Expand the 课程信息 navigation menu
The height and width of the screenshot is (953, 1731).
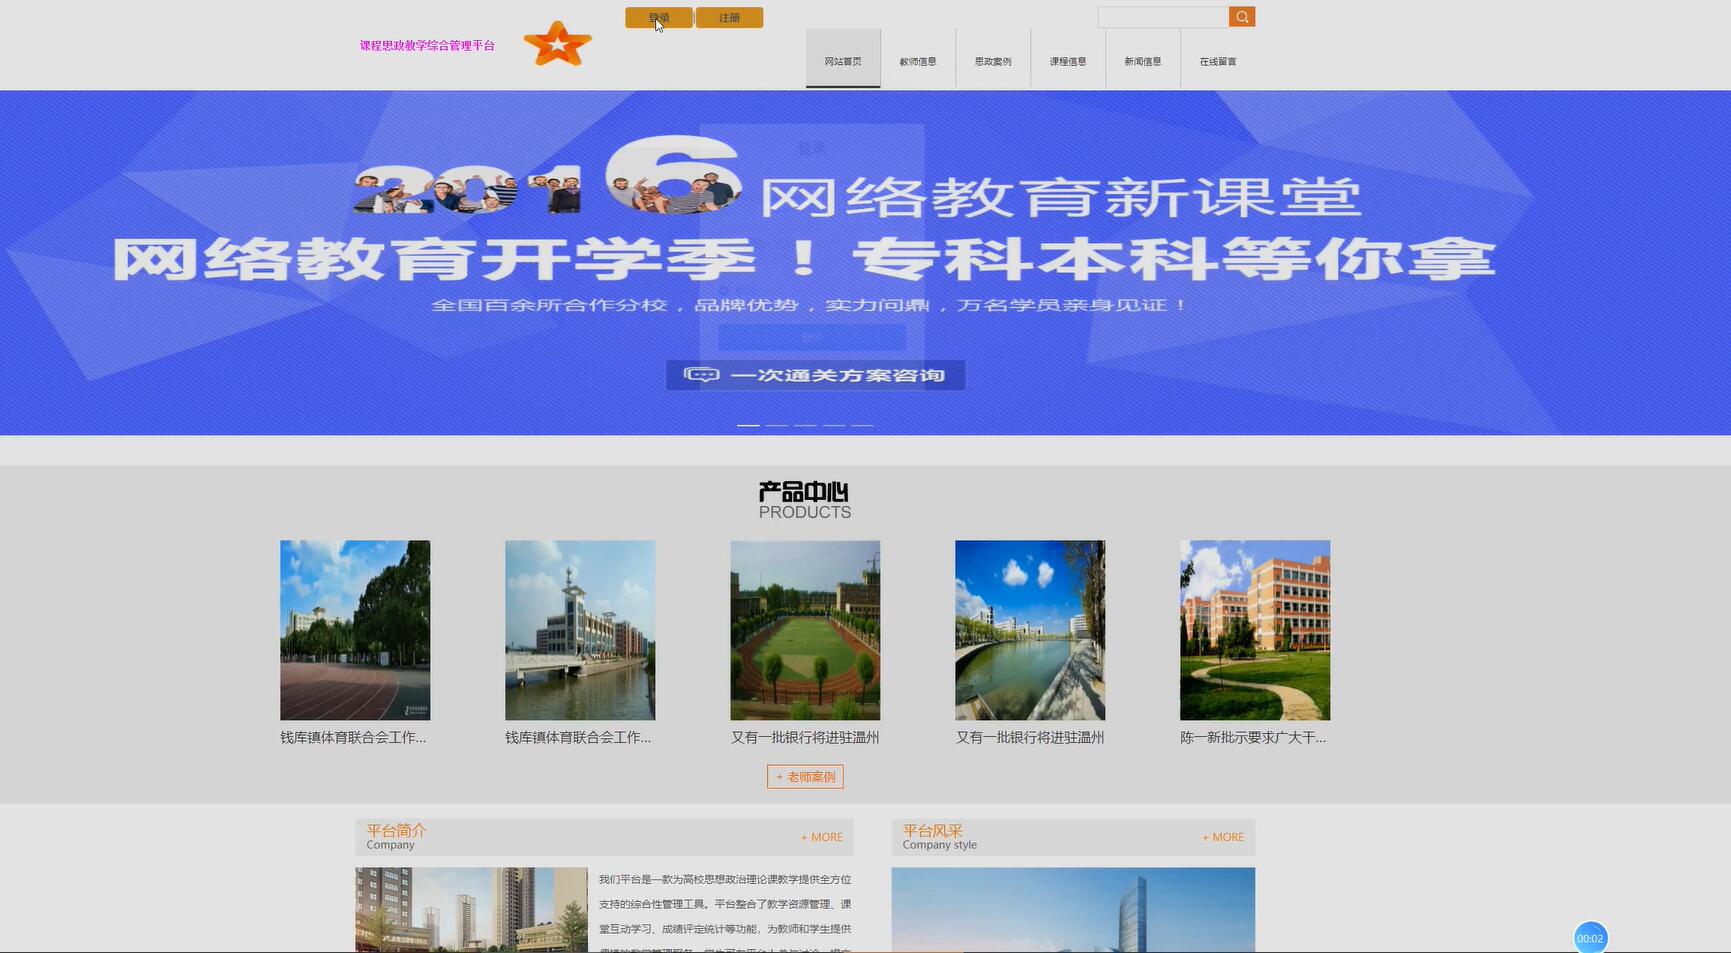(1067, 60)
